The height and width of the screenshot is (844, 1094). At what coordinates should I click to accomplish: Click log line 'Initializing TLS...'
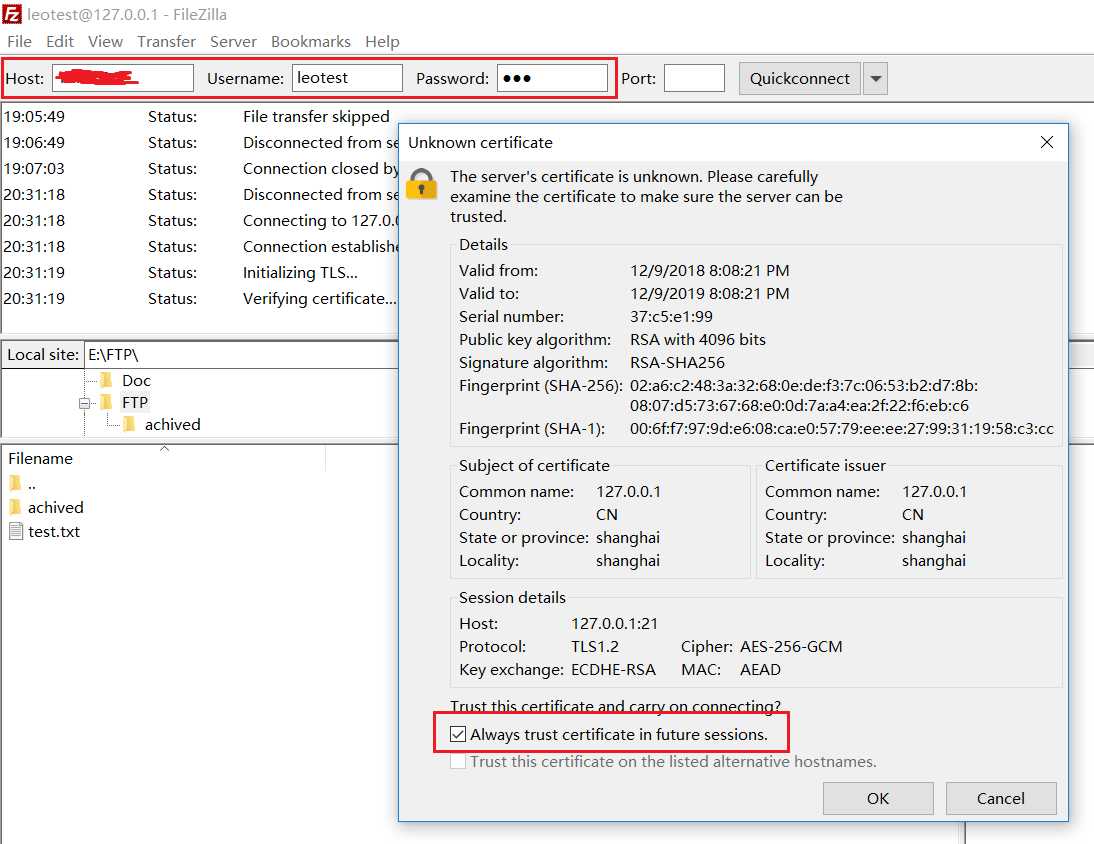click(300, 273)
